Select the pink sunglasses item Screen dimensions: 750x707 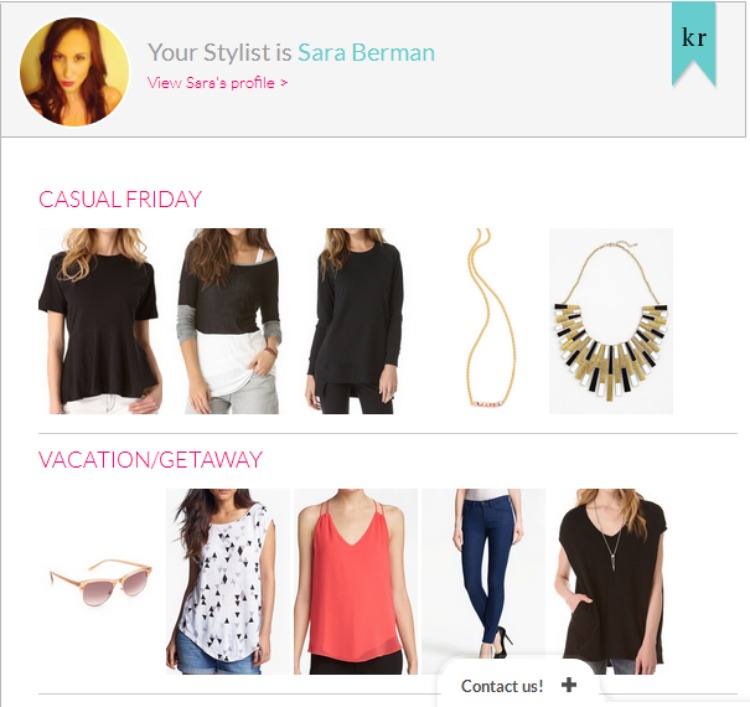coord(100,582)
